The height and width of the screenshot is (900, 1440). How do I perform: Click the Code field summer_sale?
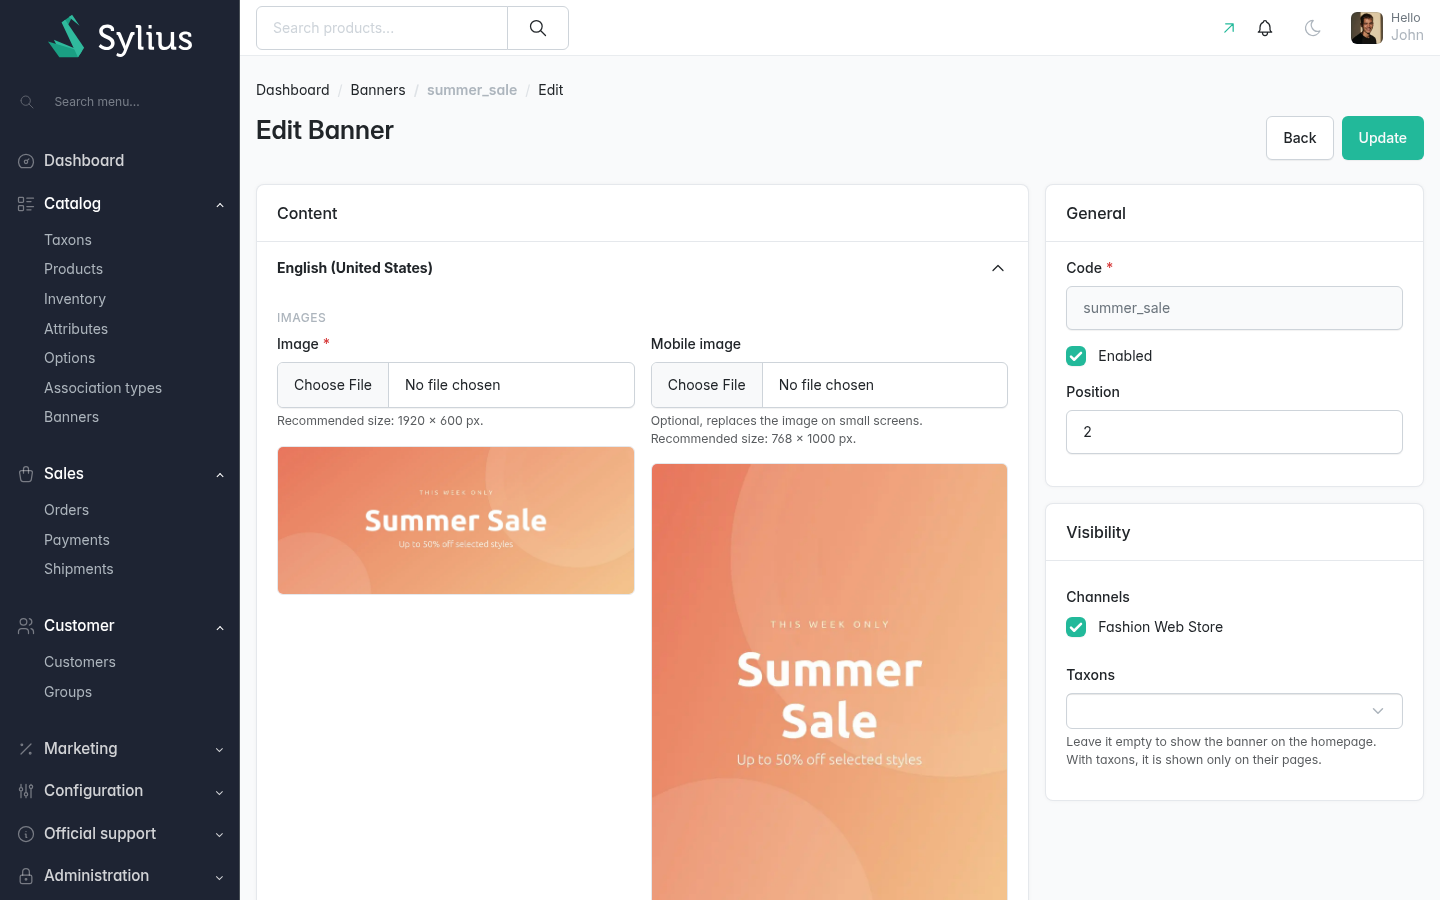[1234, 308]
